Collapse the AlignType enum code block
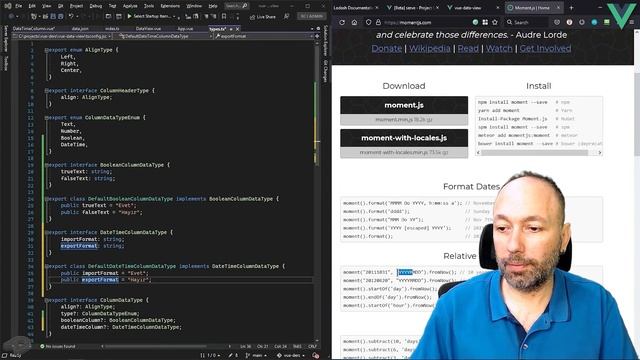Image resolution: width=640 pixels, height=360 pixels. (x=46, y=50)
